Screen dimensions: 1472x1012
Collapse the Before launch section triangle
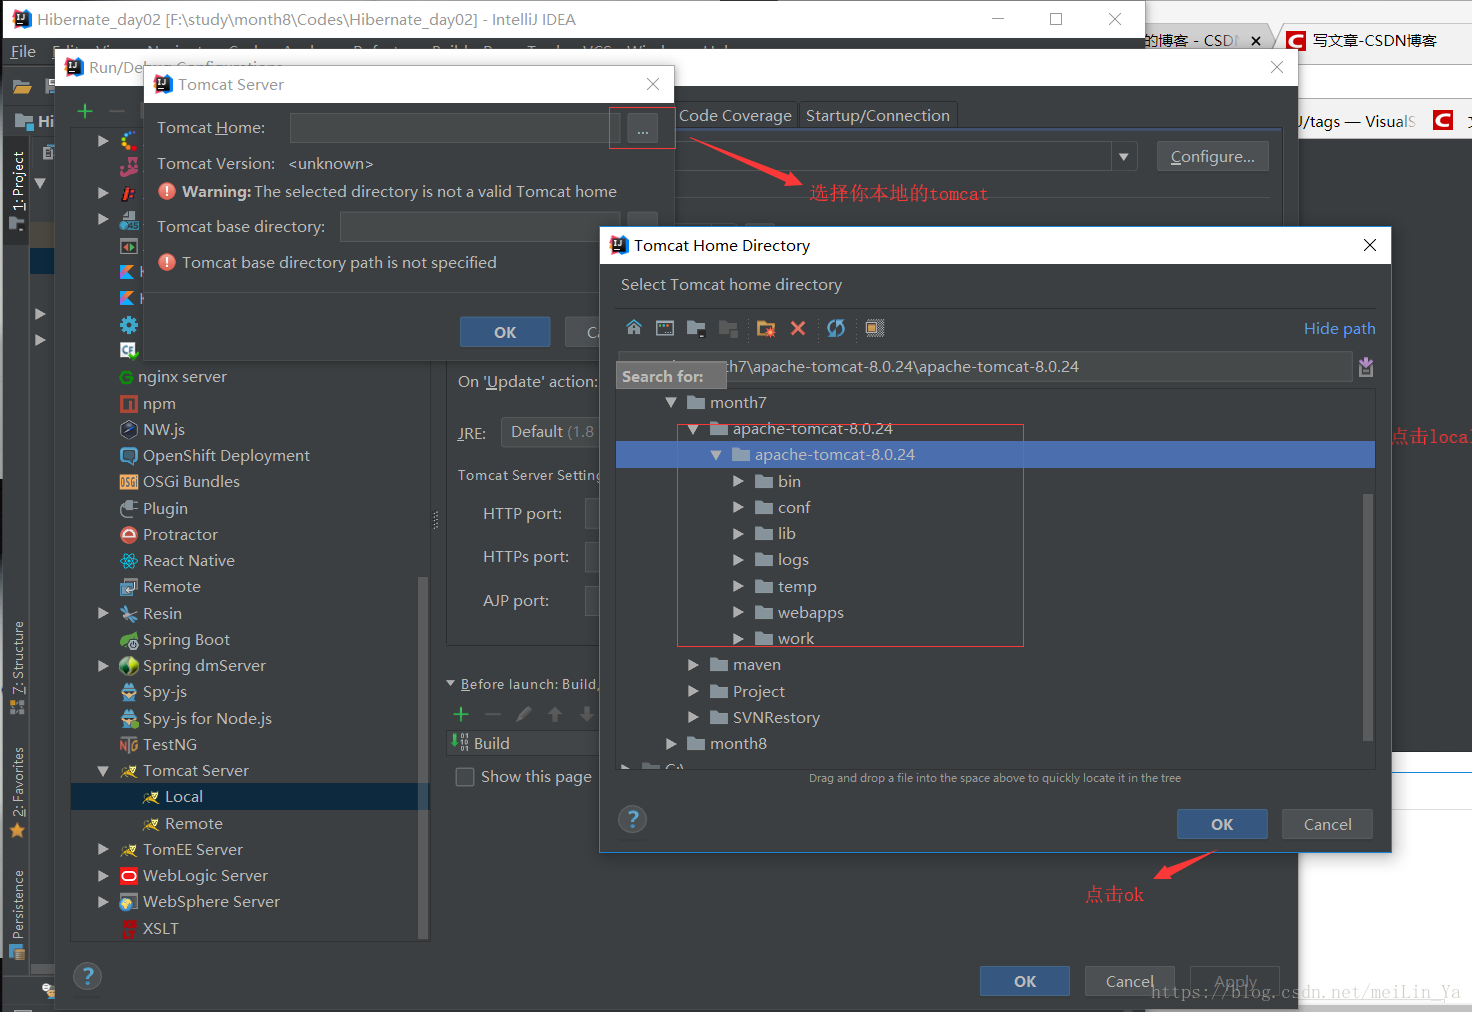pyautogui.click(x=451, y=684)
